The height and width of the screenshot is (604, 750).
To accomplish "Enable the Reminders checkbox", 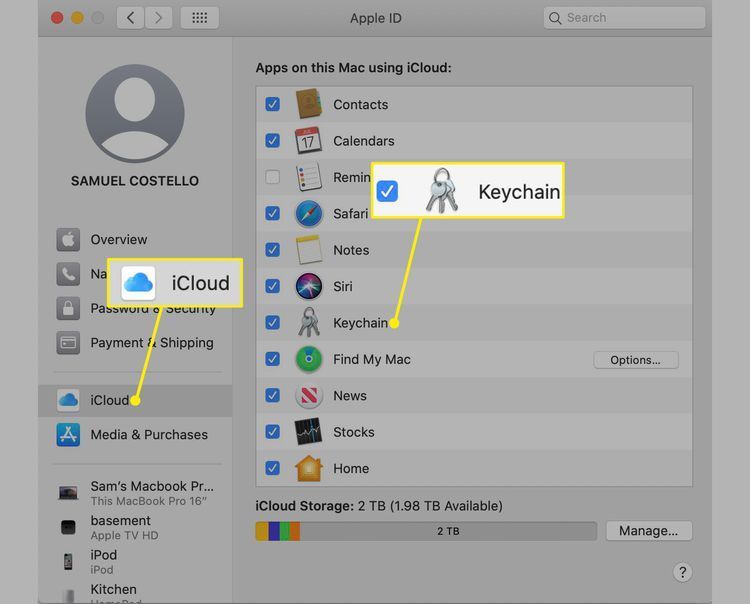I will pos(272,177).
